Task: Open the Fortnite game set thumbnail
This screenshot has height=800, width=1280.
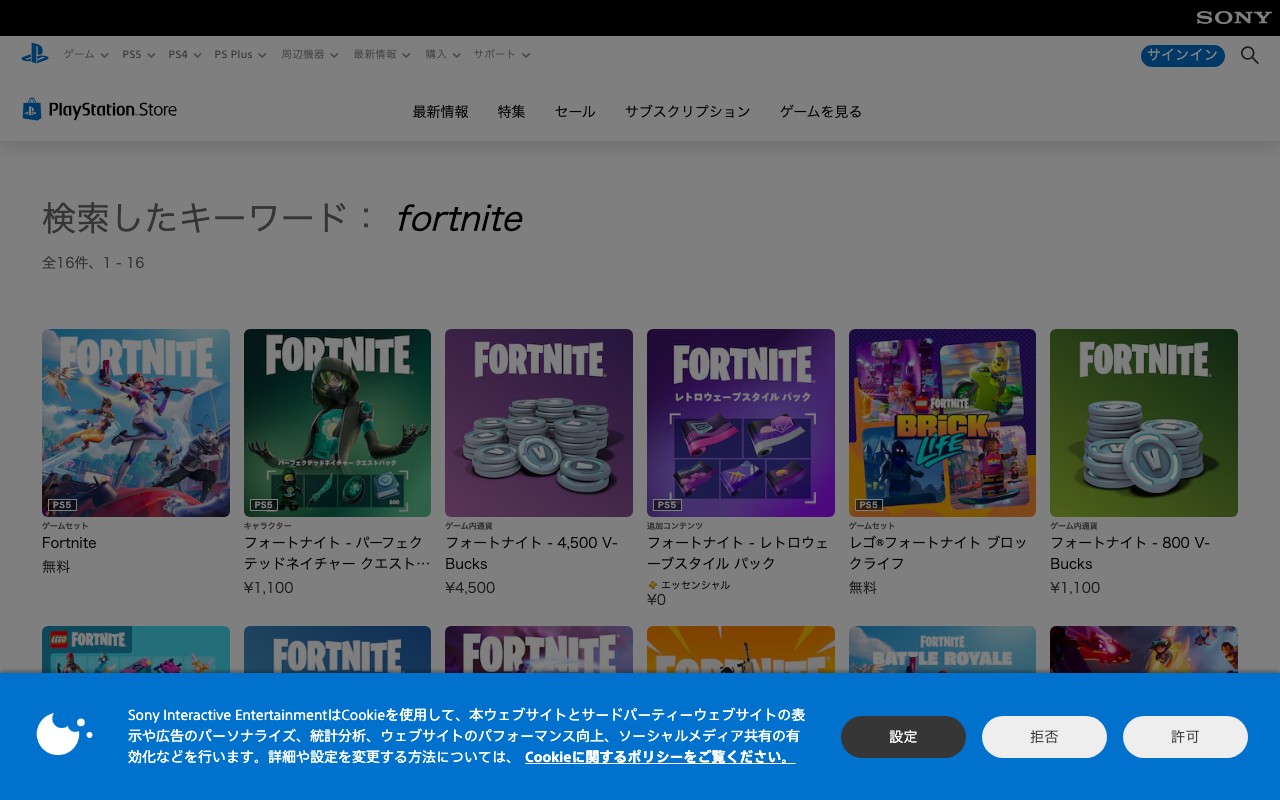Action: [136, 423]
